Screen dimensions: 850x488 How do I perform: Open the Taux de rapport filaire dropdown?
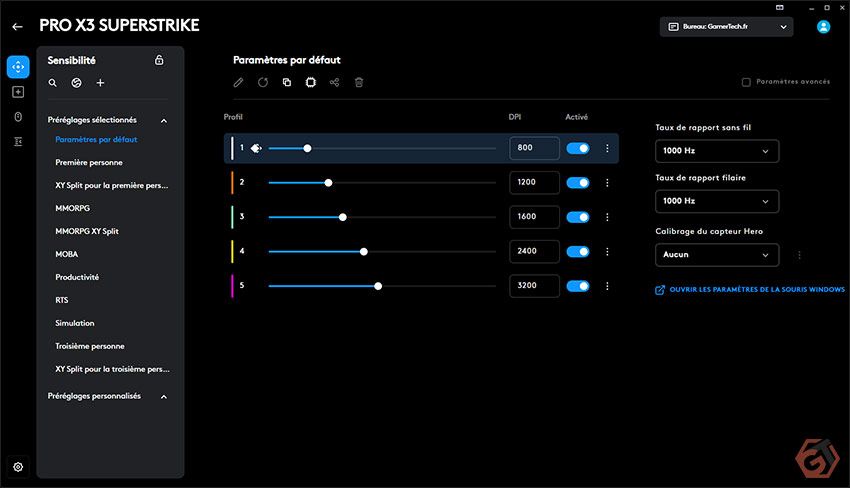717,201
